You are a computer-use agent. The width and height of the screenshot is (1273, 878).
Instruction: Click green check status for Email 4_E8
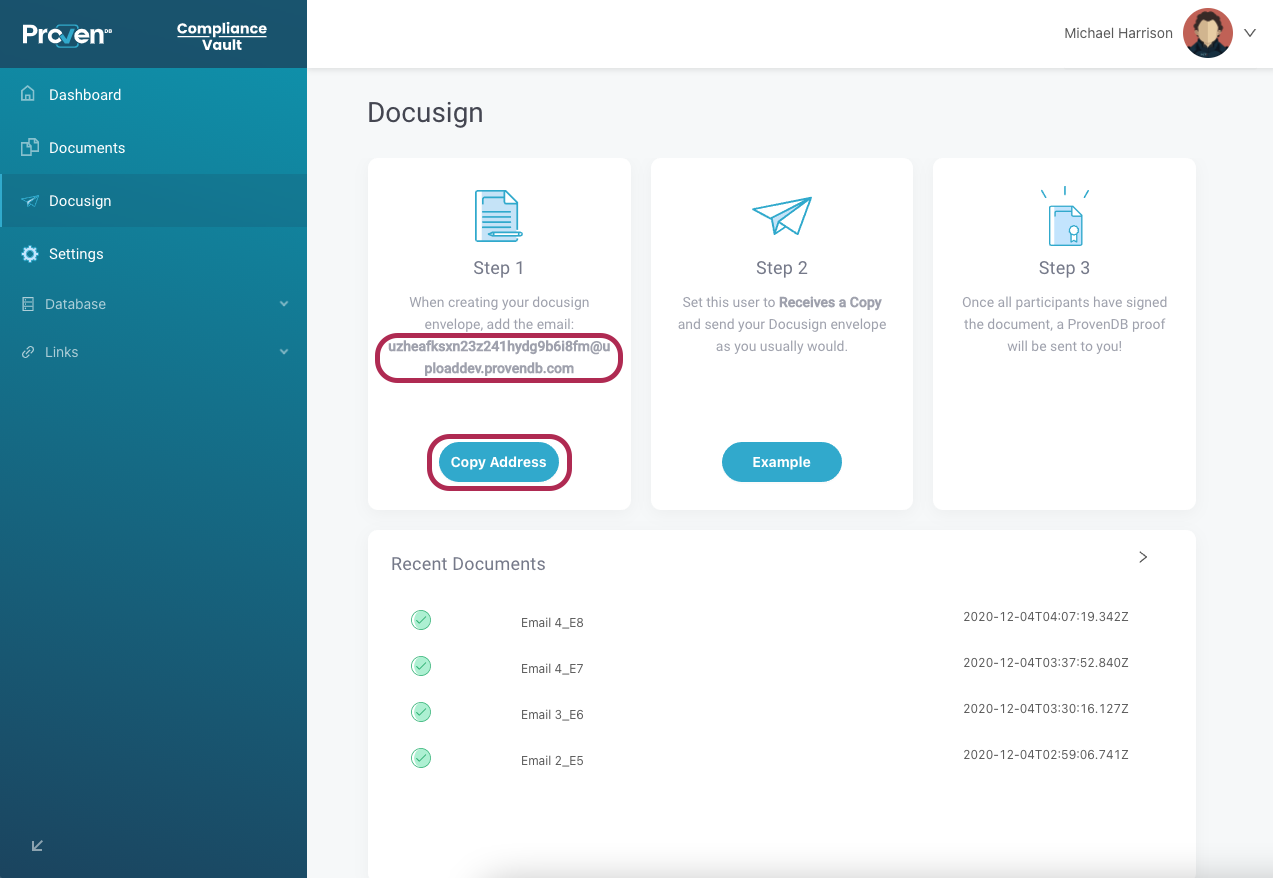coord(421,620)
